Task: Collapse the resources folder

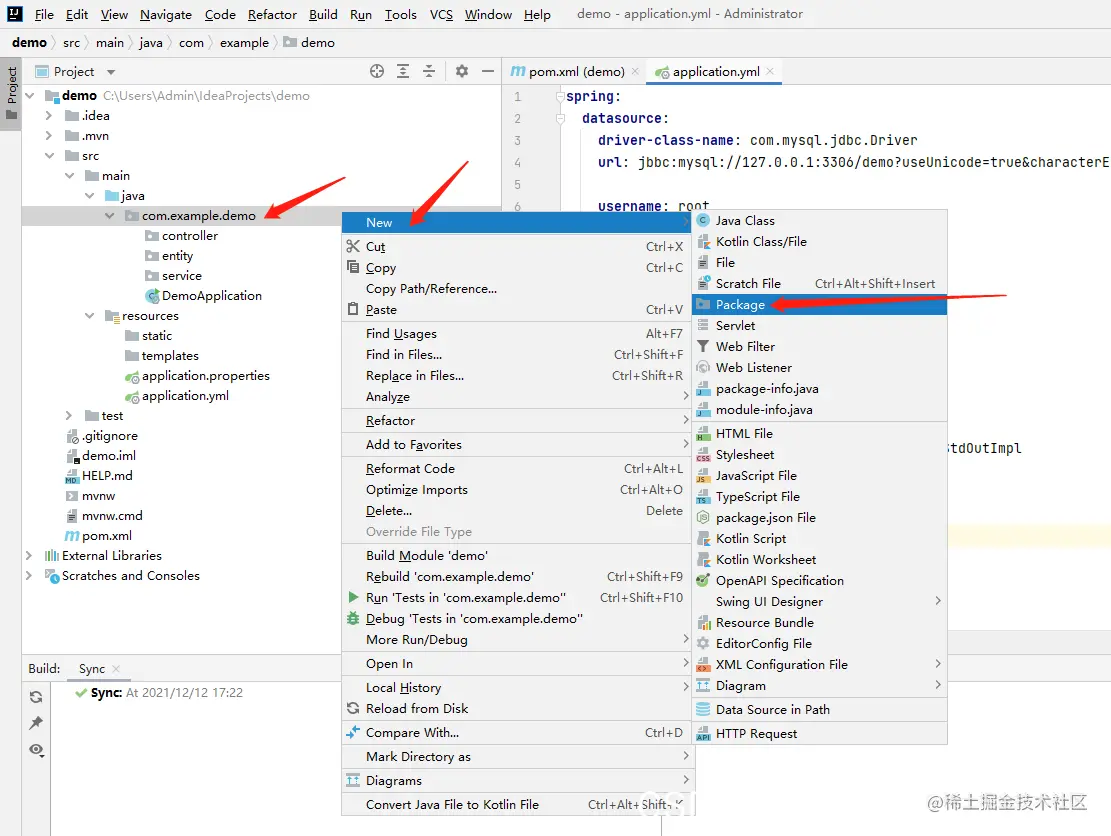Action: [x=89, y=315]
